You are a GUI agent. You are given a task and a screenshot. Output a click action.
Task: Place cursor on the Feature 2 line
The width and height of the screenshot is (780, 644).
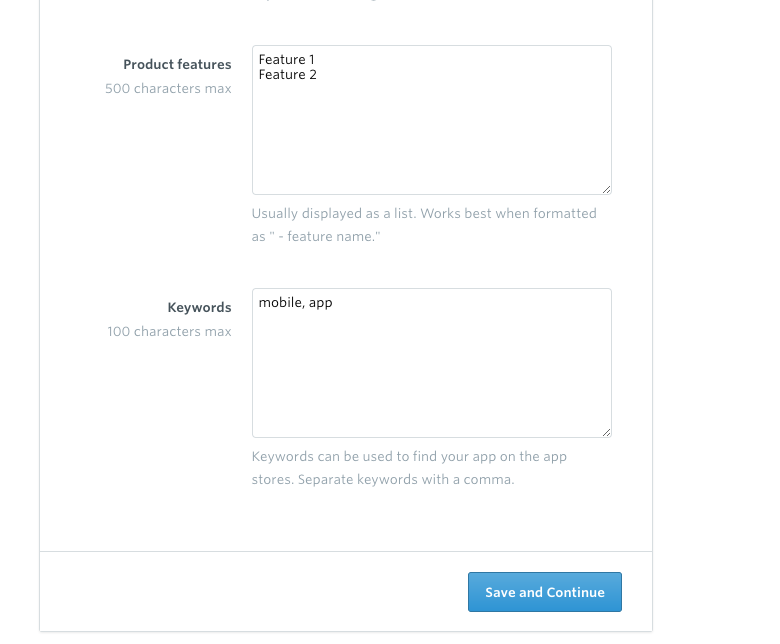coord(288,75)
